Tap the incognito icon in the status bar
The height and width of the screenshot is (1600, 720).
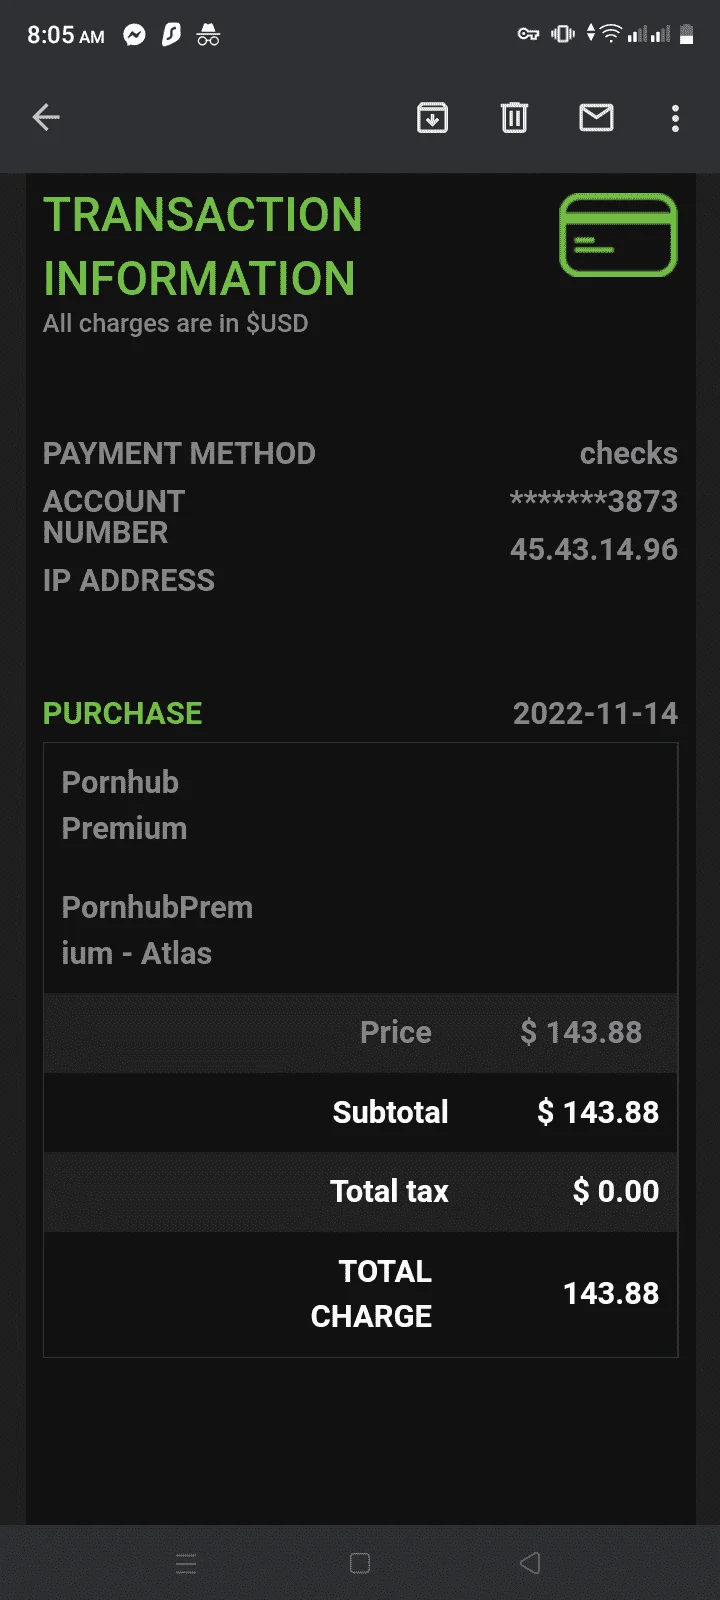(208, 35)
